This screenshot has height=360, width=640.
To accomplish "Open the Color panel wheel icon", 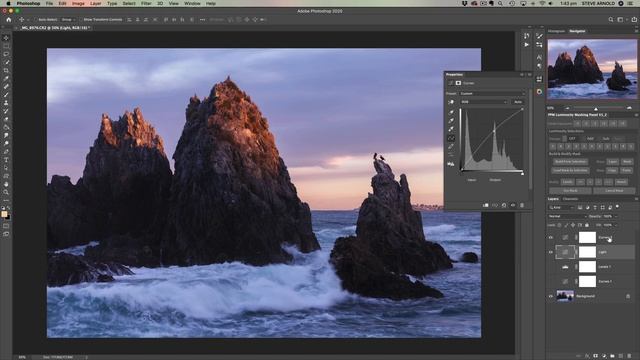I will 539,92.
